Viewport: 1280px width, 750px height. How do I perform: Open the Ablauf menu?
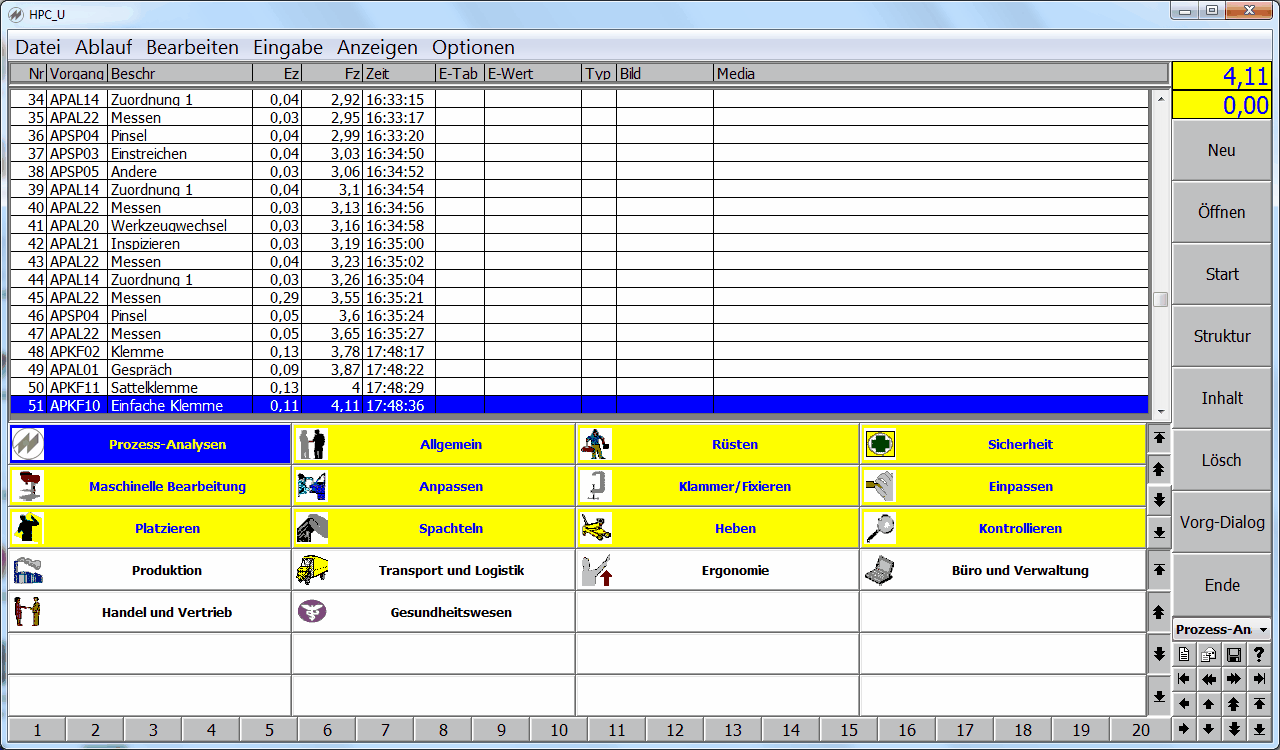tap(103, 47)
